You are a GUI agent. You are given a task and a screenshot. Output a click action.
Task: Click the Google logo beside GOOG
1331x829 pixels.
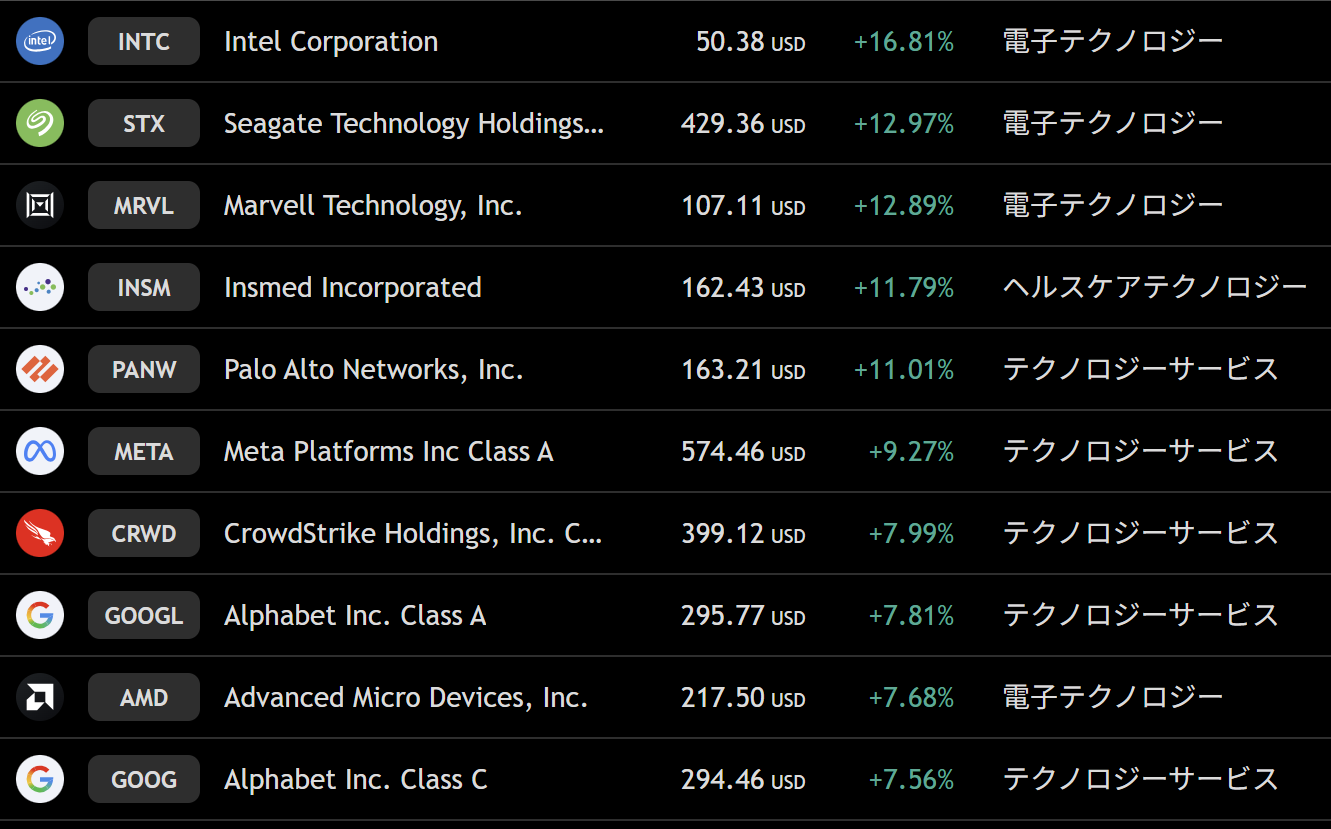(40, 780)
